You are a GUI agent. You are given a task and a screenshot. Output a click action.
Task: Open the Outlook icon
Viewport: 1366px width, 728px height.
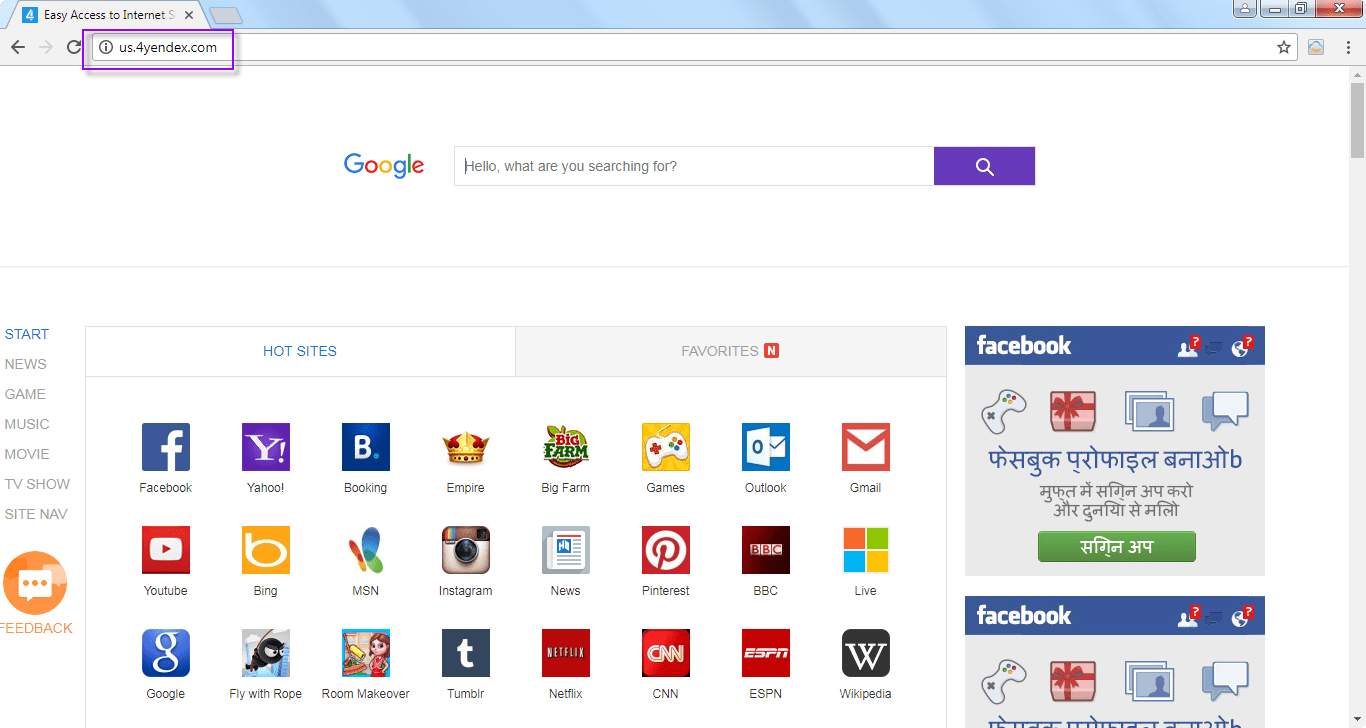(766, 447)
